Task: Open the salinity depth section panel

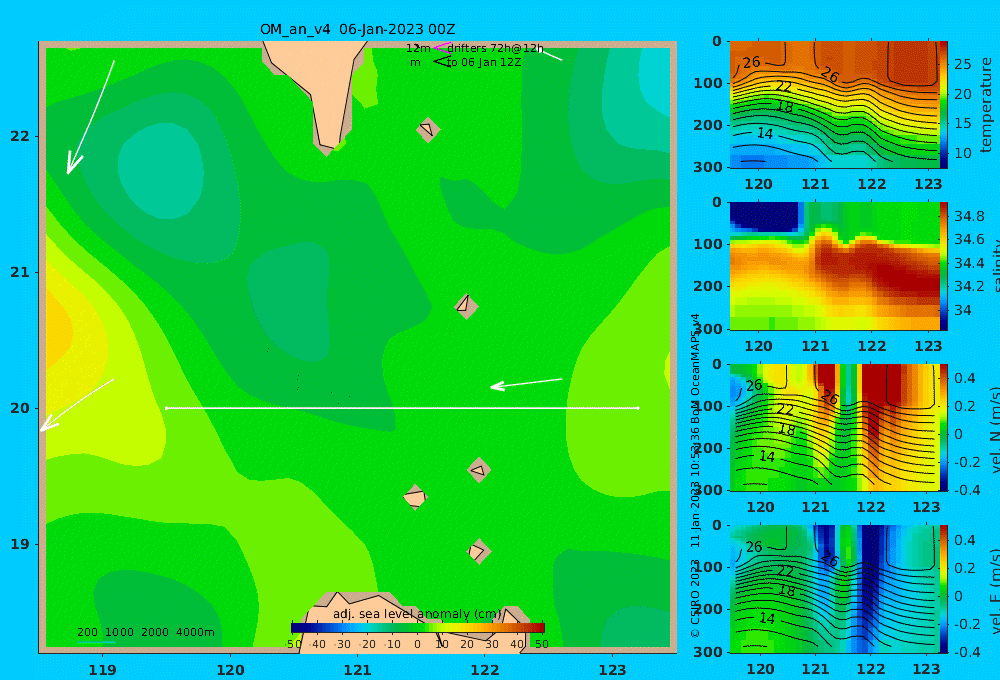Action: coord(834,266)
